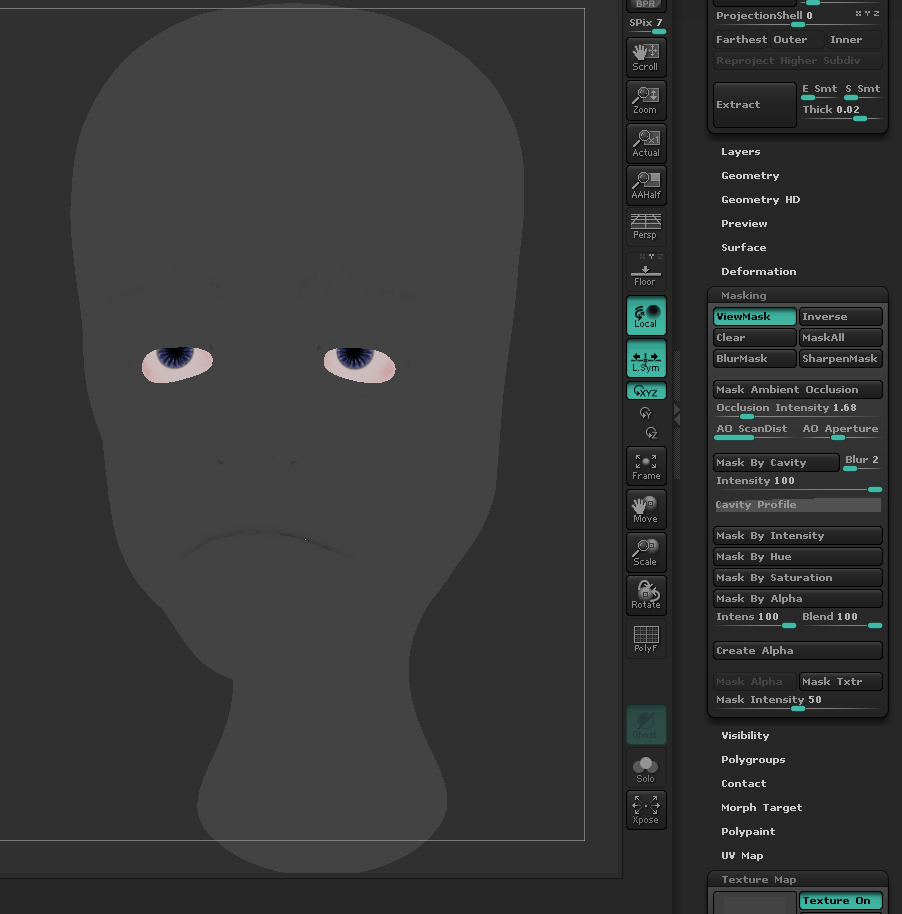This screenshot has width=902, height=914.
Task: Toggle PolyF polyframe display
Action: 645,639
